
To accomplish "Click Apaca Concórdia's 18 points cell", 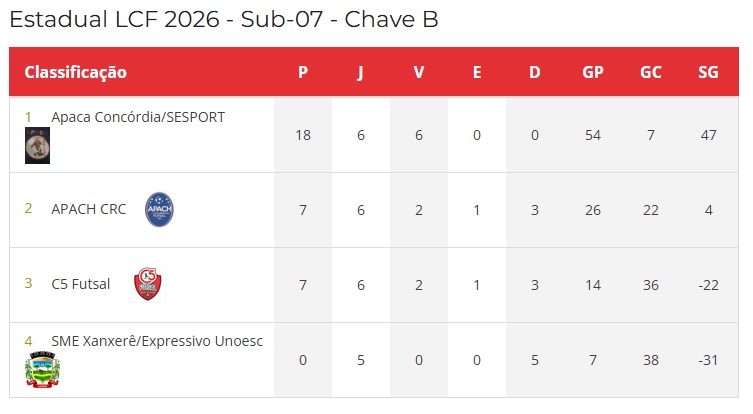I will (303, 135).
